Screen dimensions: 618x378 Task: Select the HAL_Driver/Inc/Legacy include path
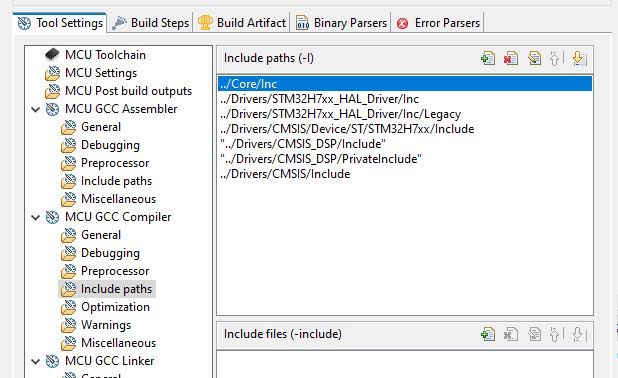pyautogui.click(x=405, y=114)
